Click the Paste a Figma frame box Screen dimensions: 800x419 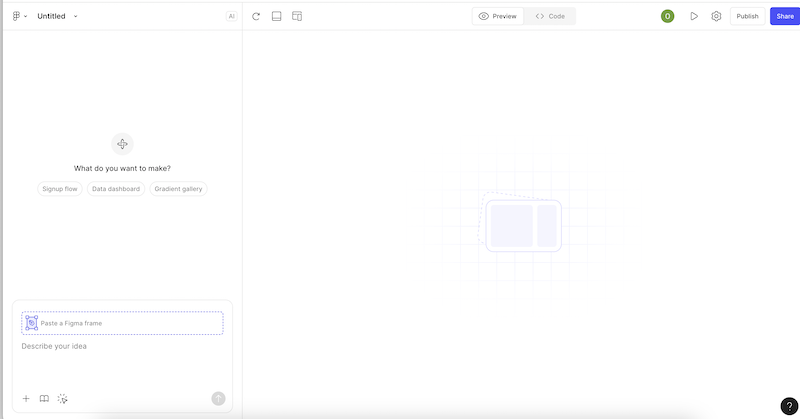point(122,323)
